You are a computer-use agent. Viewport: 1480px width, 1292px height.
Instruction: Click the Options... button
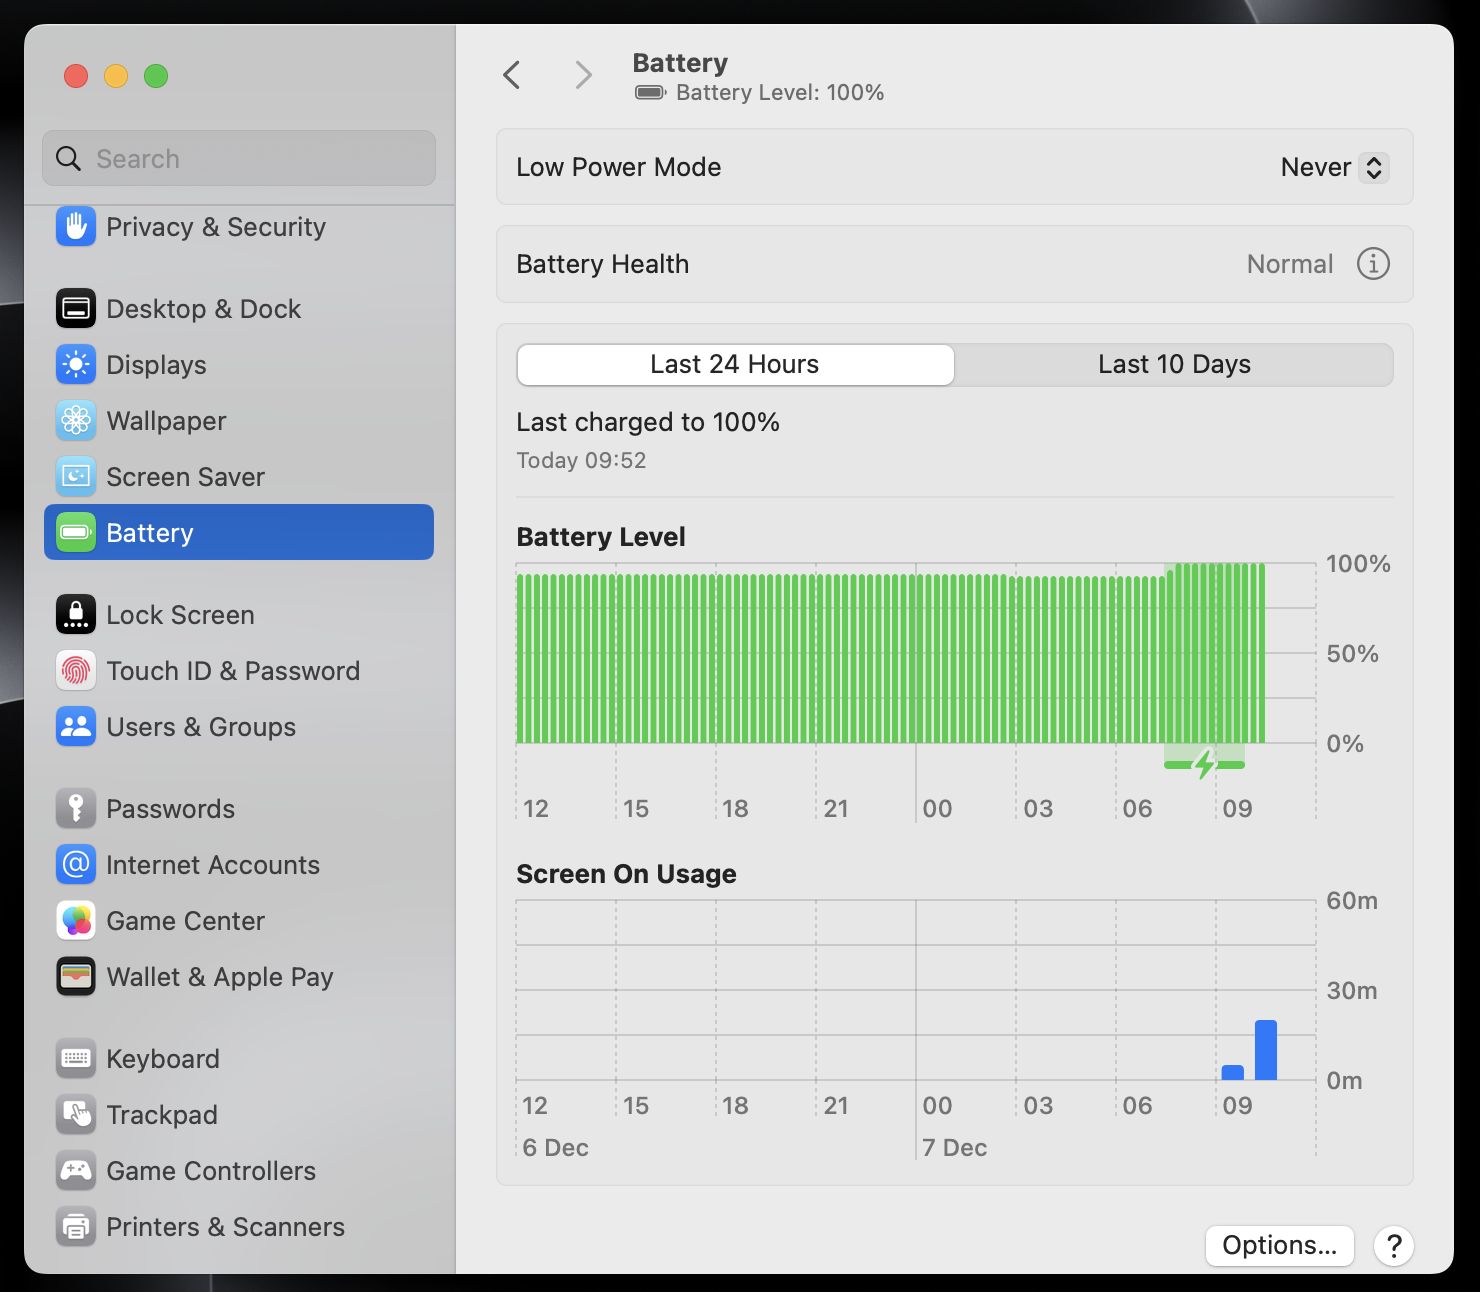pyautogui.click(x=1279, y=1246)
